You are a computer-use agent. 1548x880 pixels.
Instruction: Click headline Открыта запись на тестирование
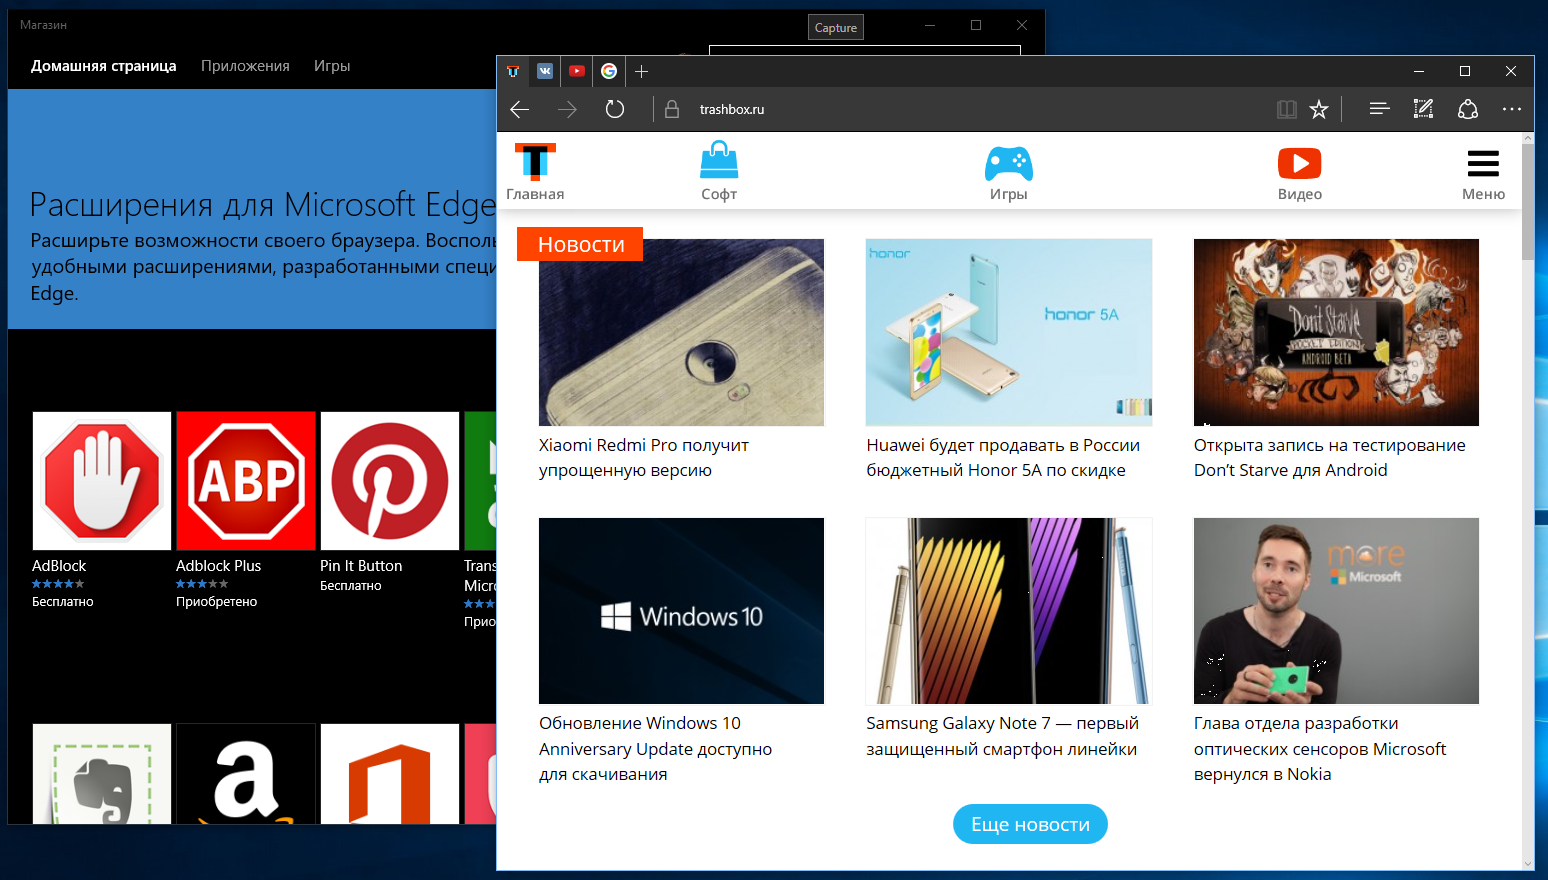[x=1330, y=458]
